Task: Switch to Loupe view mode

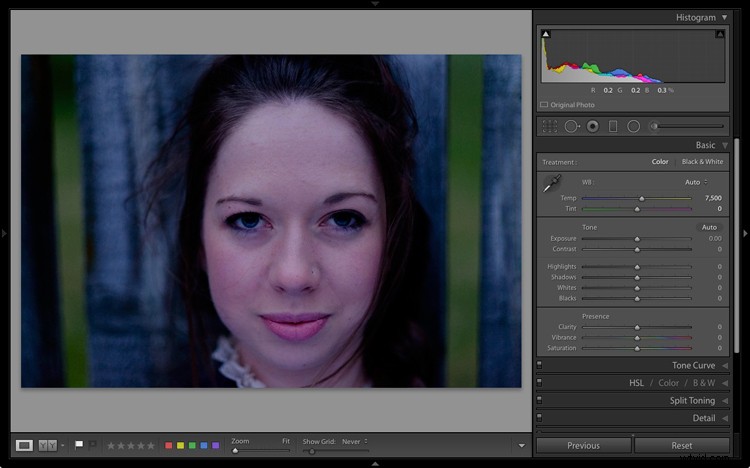Action: (x=24, y=446)
